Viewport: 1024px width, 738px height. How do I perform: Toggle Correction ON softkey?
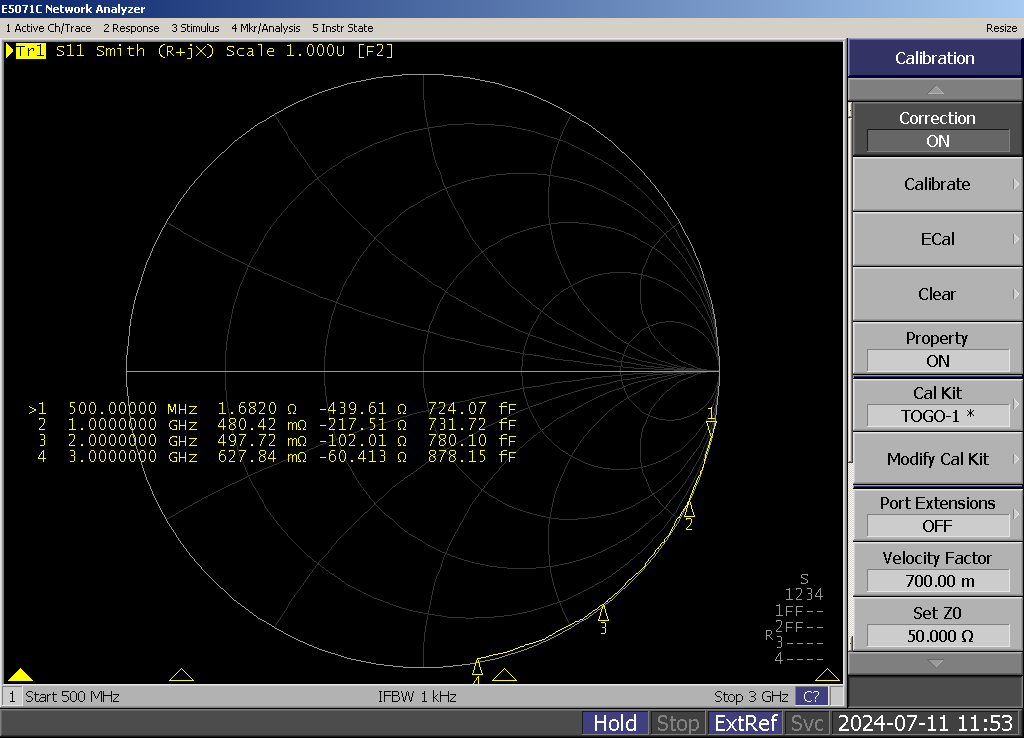937,130
